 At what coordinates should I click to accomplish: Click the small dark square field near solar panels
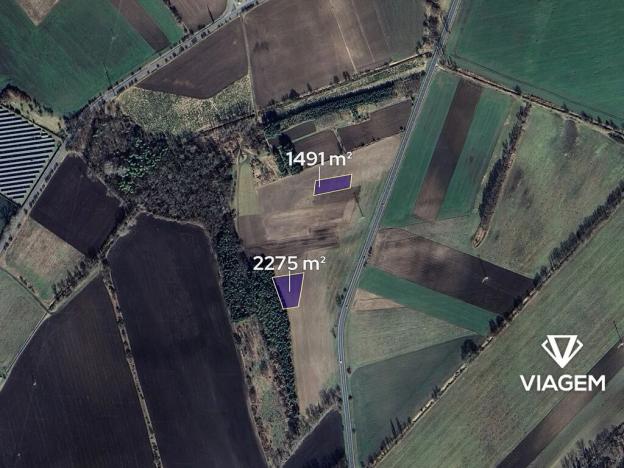click(x=76, y=205)
